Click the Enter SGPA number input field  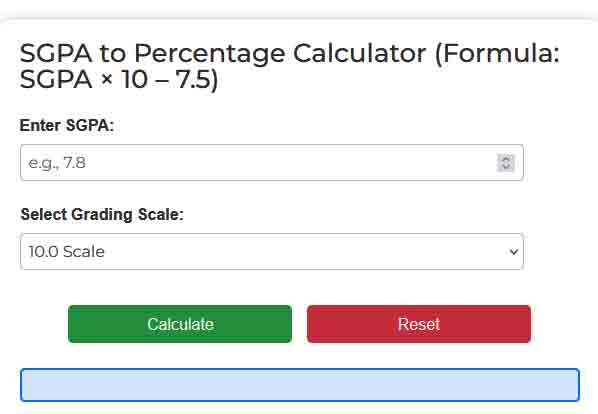click(272, 163)
